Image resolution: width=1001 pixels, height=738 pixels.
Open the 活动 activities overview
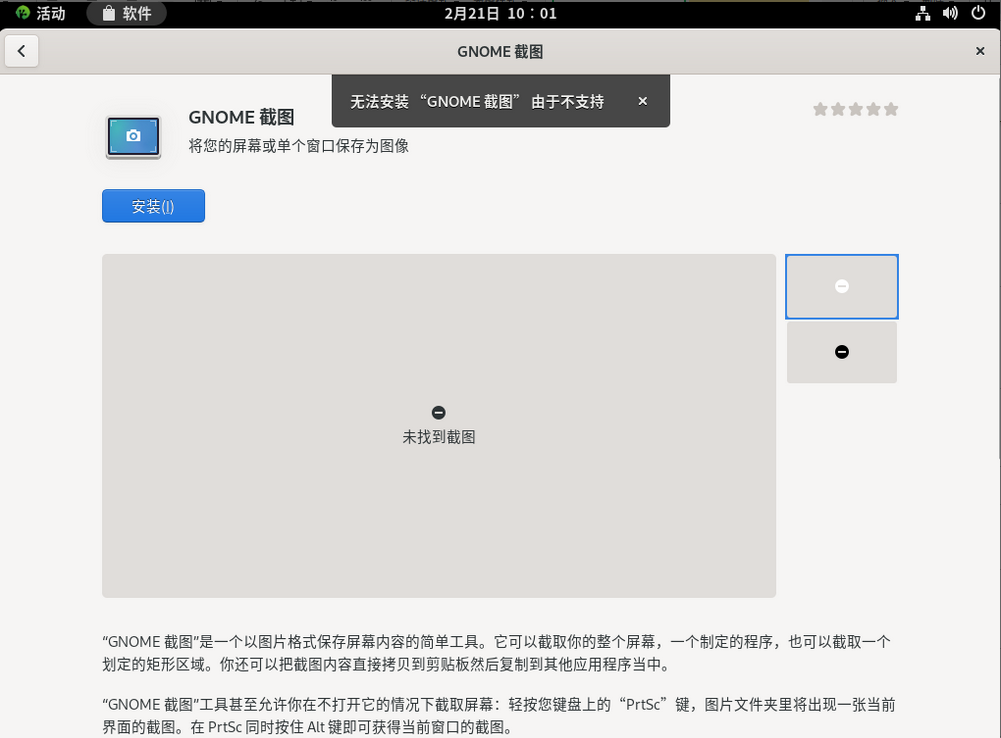41,13
